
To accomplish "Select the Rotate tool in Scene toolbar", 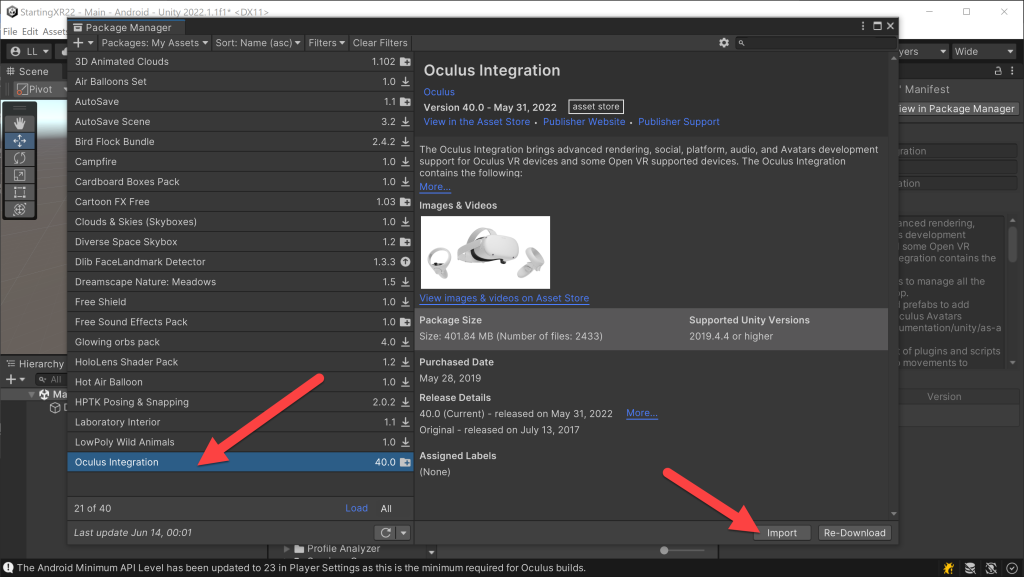I will coord(20,158).
